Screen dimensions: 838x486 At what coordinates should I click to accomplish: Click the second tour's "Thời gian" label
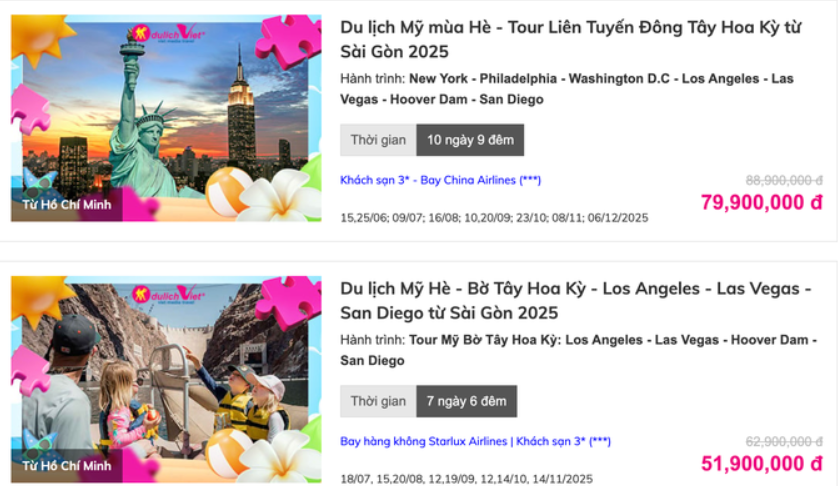click(378, 401)
